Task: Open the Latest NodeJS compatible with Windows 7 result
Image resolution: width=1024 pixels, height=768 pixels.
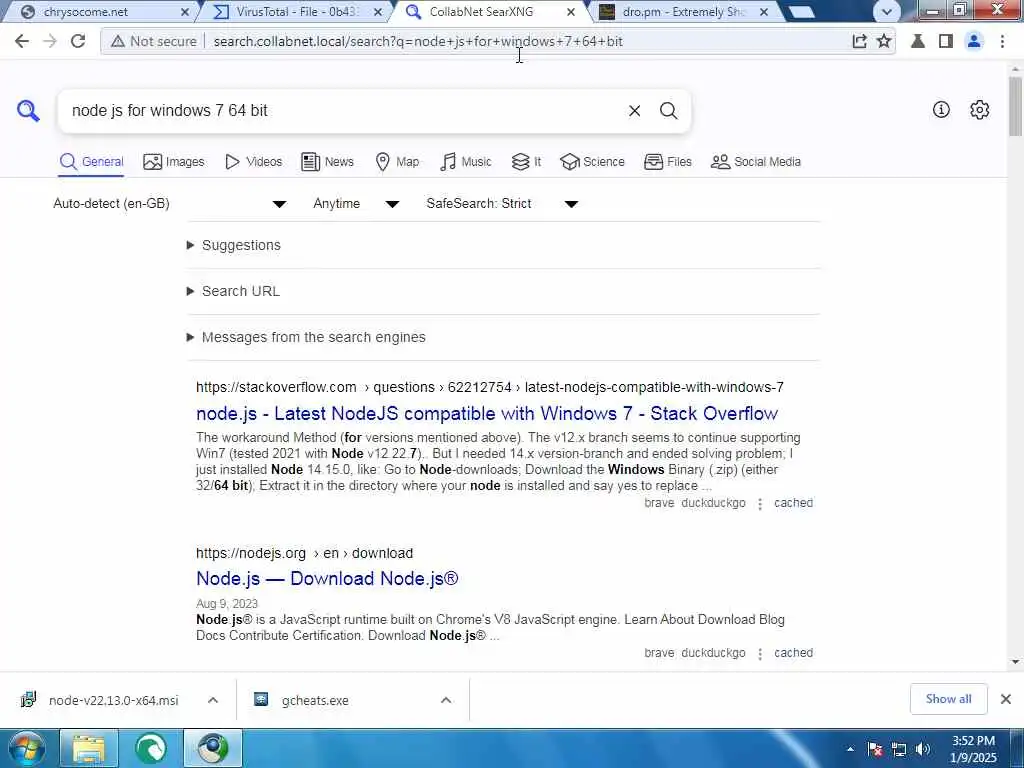Action: (x=487, y=414)
